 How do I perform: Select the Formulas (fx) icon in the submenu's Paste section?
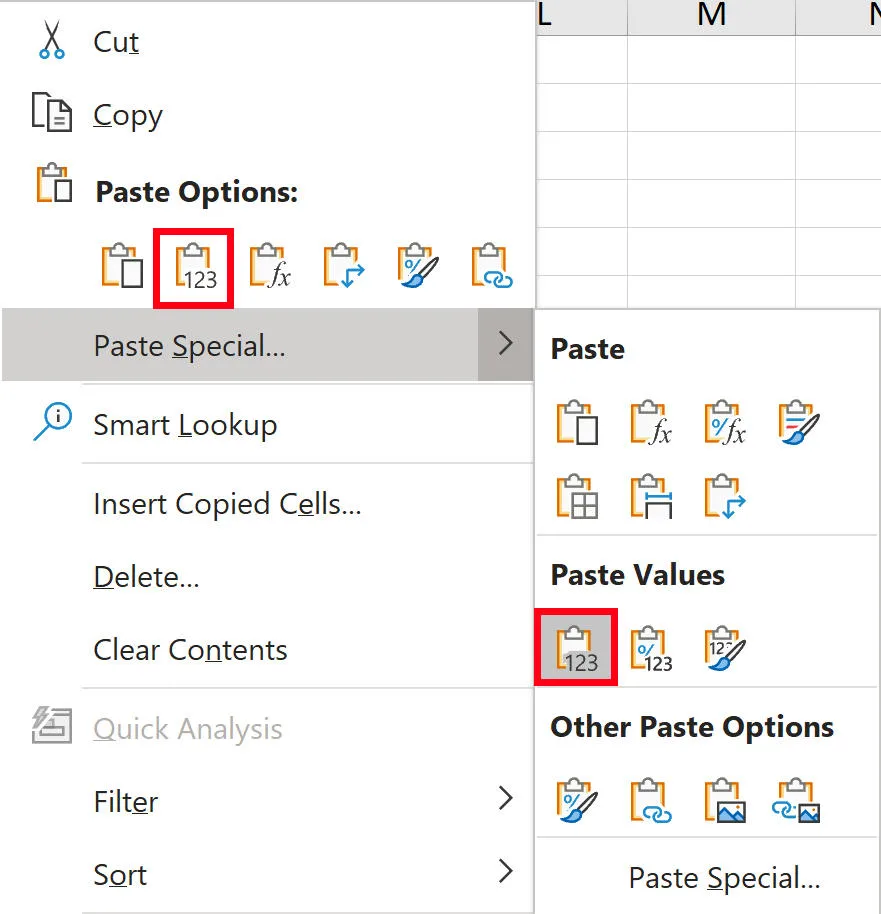point(651,423)
